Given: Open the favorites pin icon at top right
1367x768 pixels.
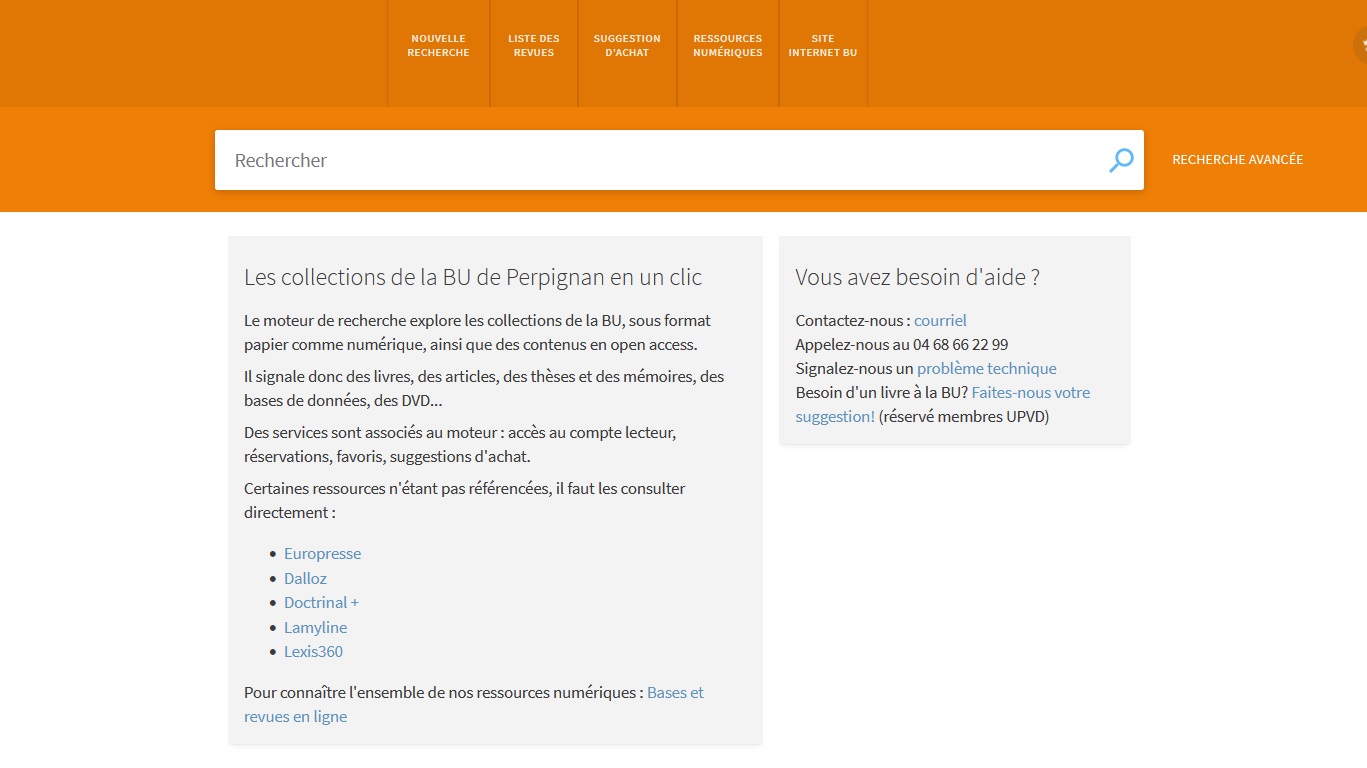Looking at the screenshot, I should [1361, 45].
